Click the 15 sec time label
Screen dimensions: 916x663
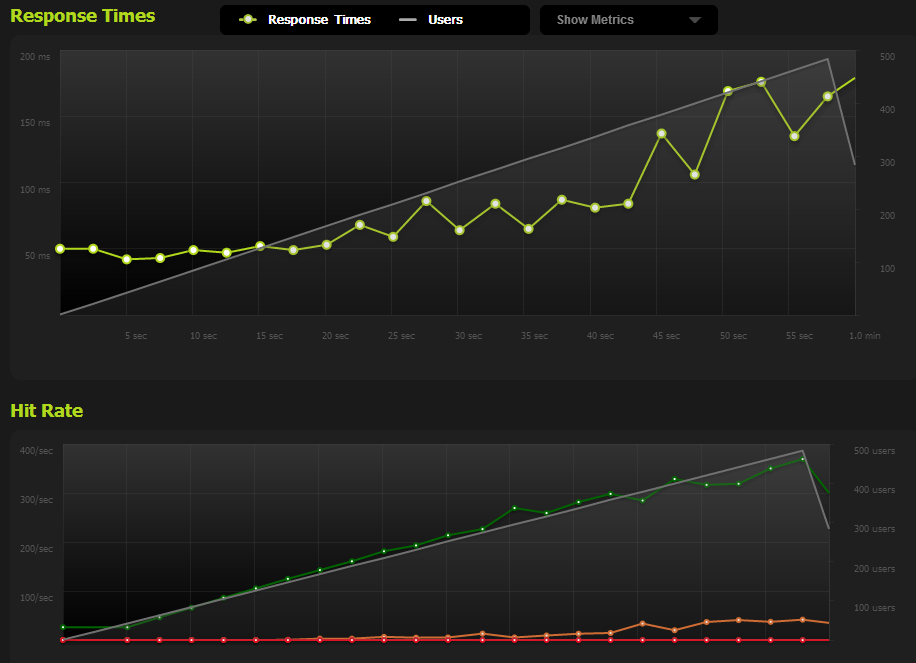coord(269,336)
